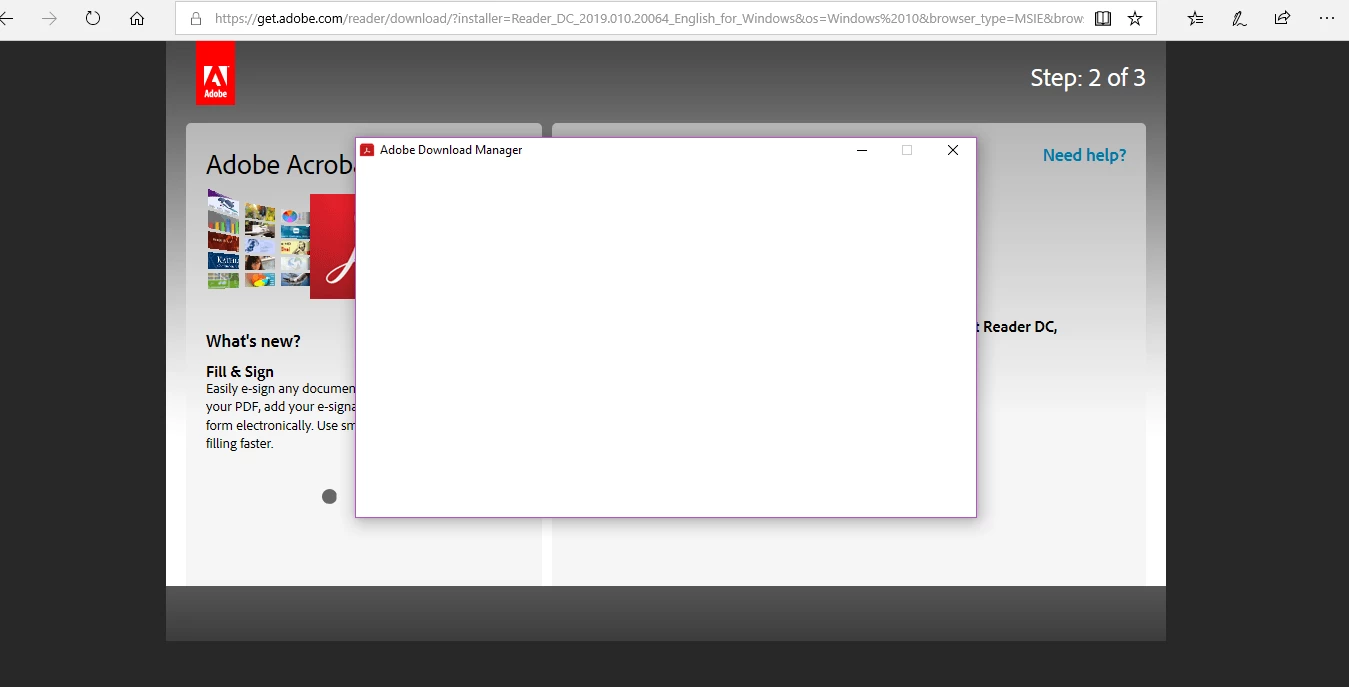1349x687 pixels.
Task: Click the What's new? heading
Action: [x=253, y=341]
